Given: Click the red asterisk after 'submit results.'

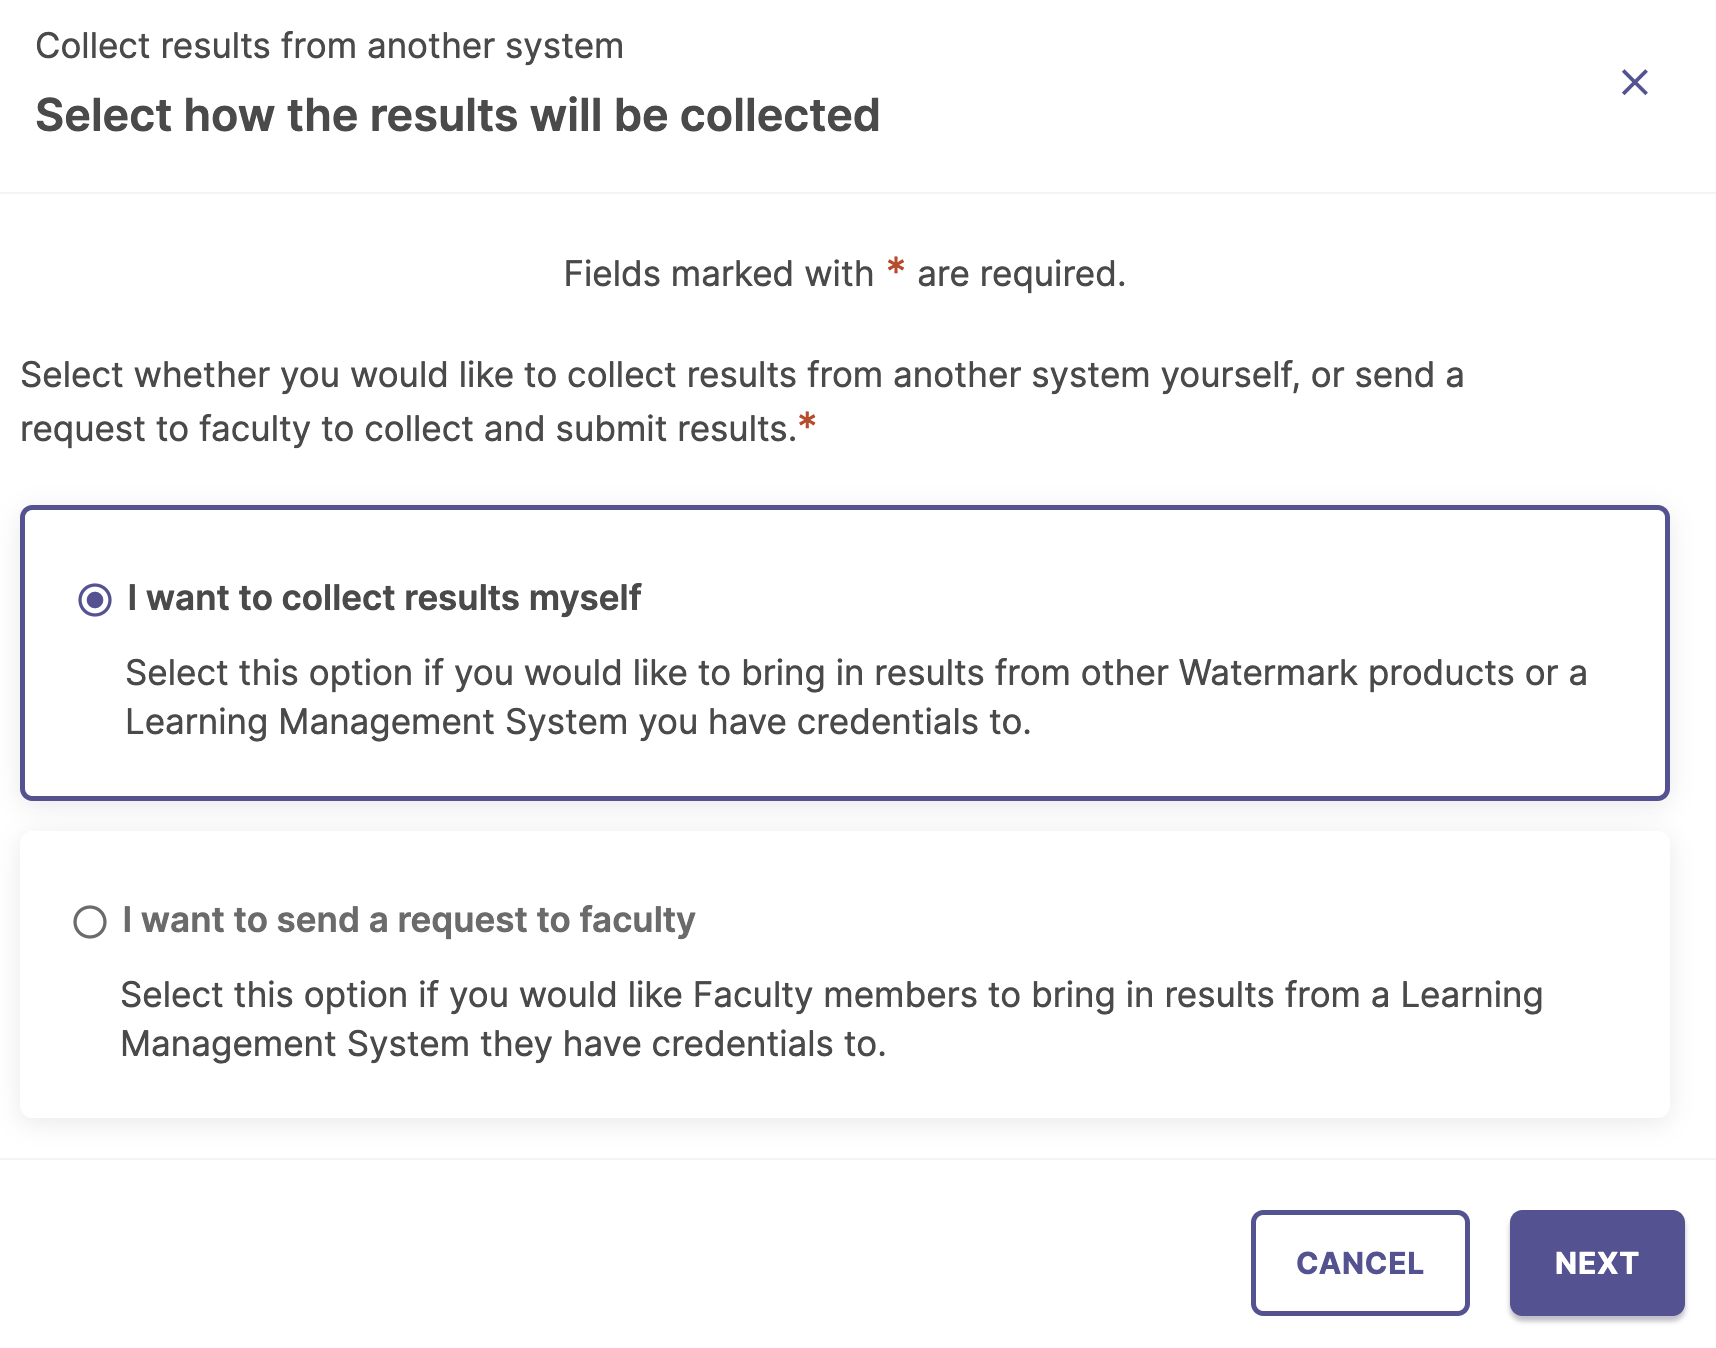Looking at the screenshot, I should (807, 423).
